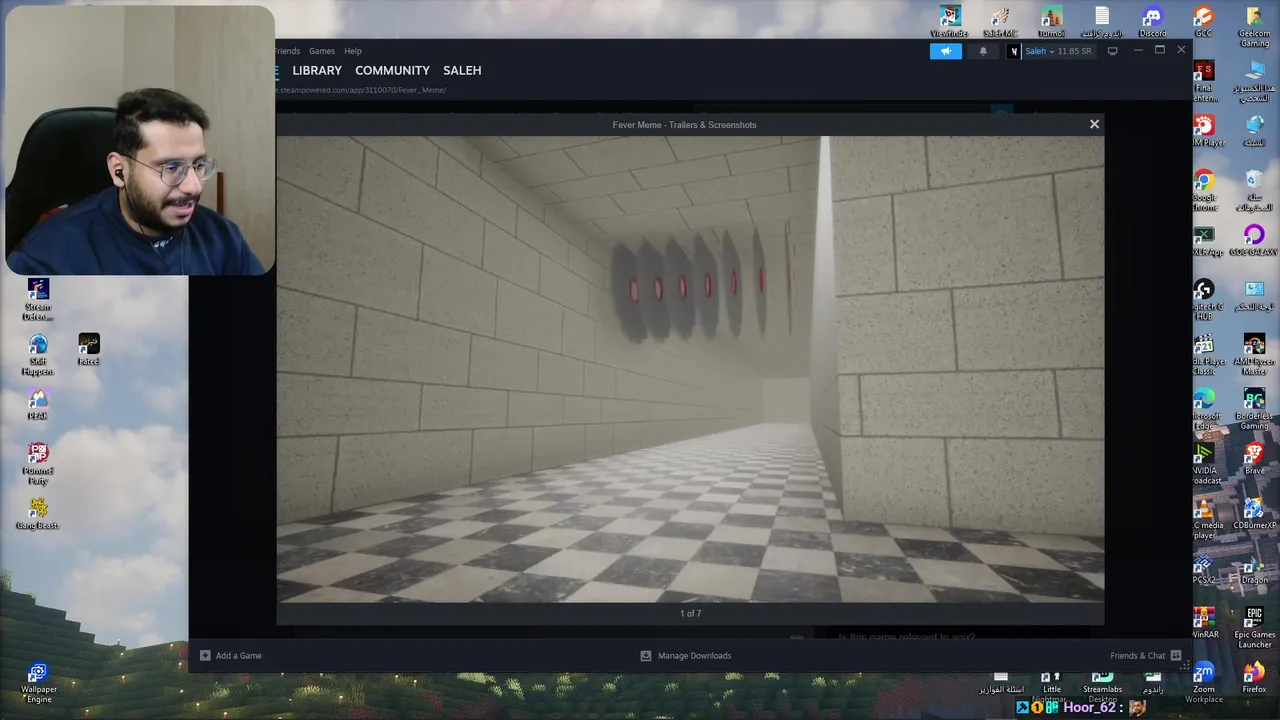This screenshot has width=1280, height=720.
Task: Open Saleh MC desktop shortcut
Action: pyautogui.click(x=1000, y=20)
